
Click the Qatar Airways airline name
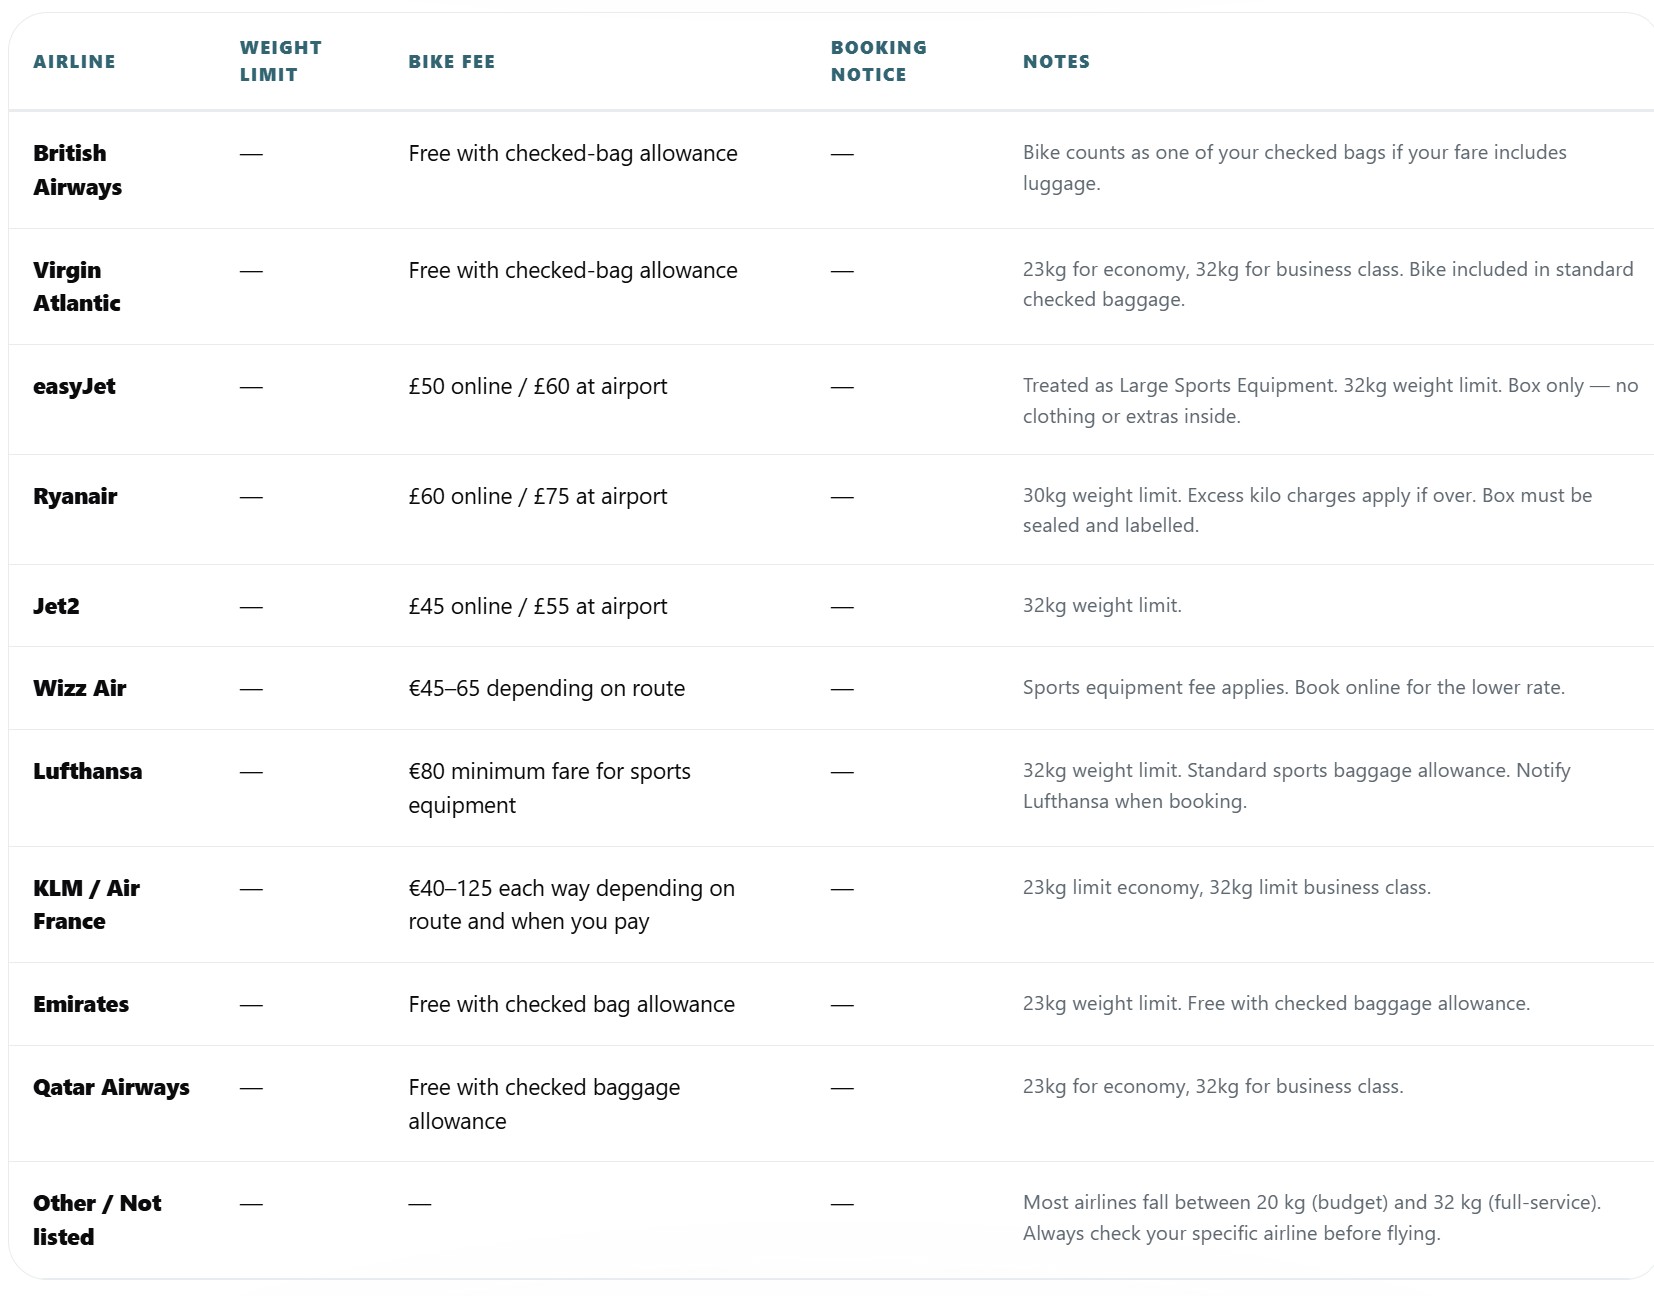[111, 1088]
